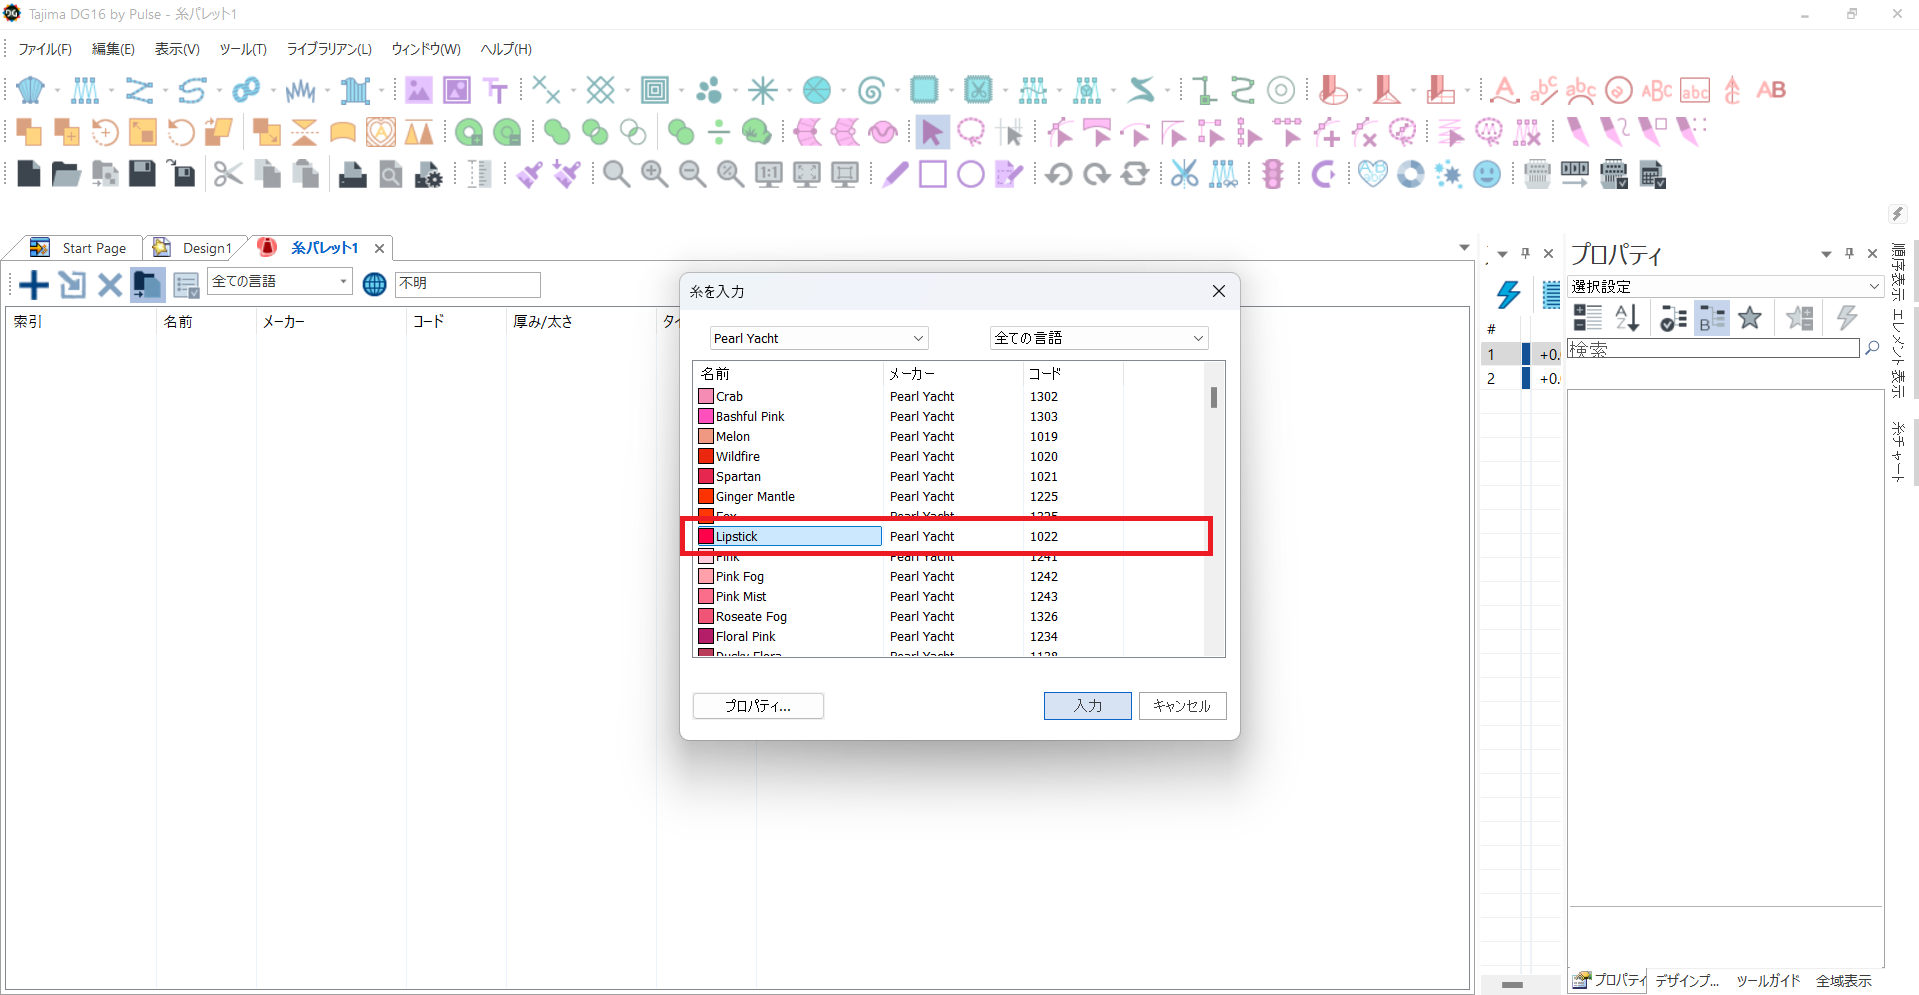Viewport: 1919px width, 995px height.
Task: Click the favorites star in properties
Action: [x=1749, y=318]
